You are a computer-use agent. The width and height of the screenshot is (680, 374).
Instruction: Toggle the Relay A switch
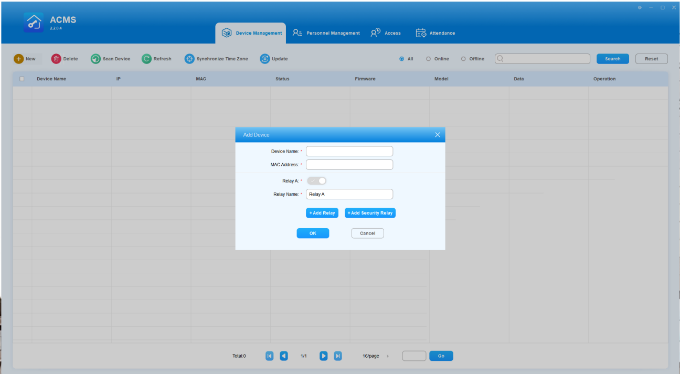tap(317, 181)
